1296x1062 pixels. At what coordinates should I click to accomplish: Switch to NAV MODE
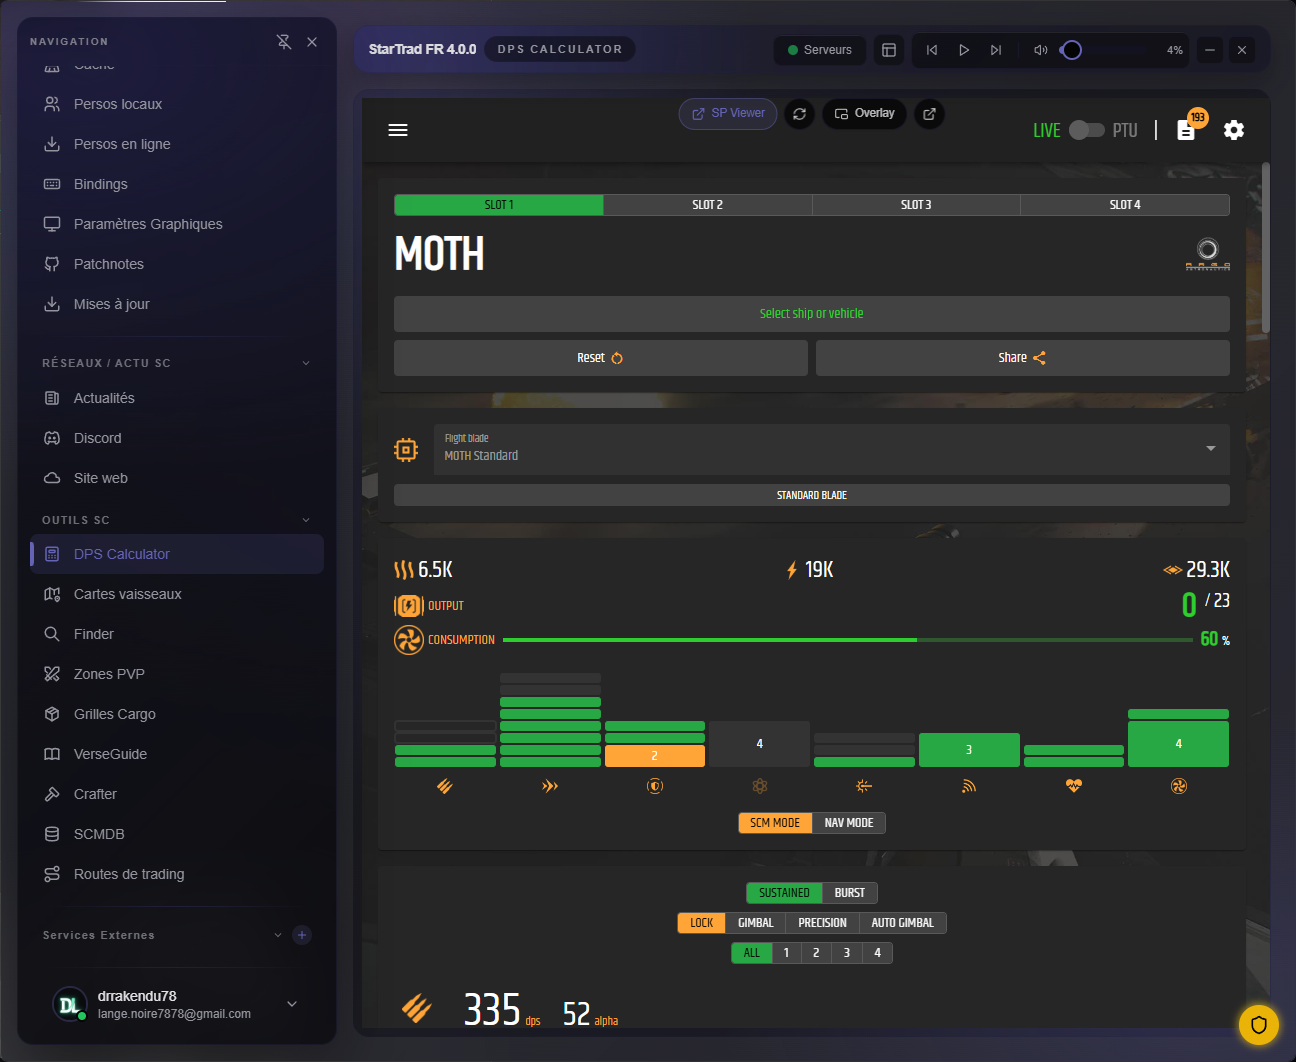pyautogui.click(x=848, y=823)
